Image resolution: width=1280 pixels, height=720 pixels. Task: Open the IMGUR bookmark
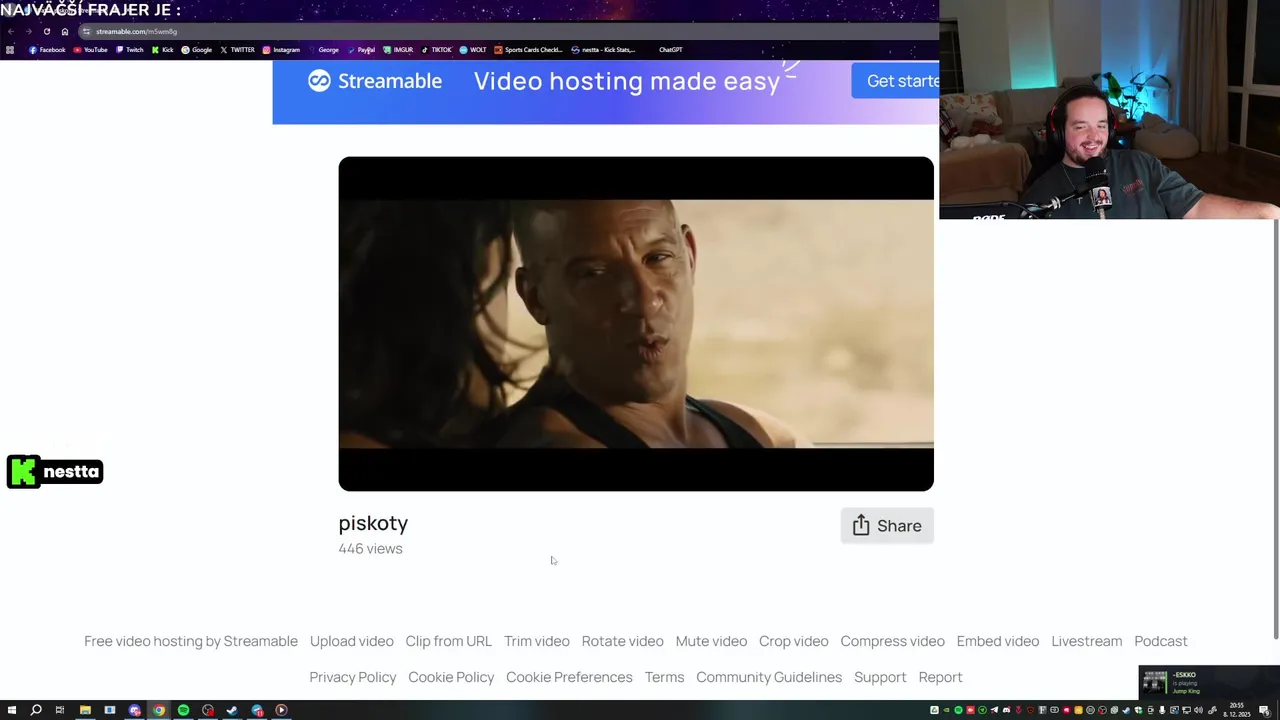[x=398, y=50]
